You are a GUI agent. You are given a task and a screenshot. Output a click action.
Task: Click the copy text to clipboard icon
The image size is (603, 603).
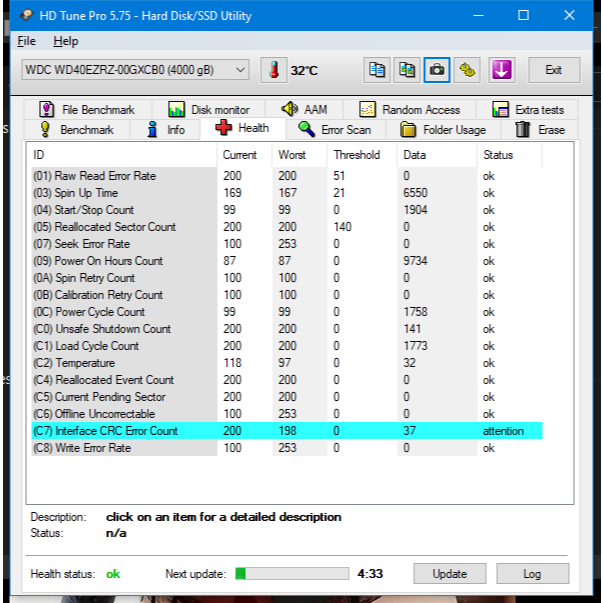click(x=377, y=70)
